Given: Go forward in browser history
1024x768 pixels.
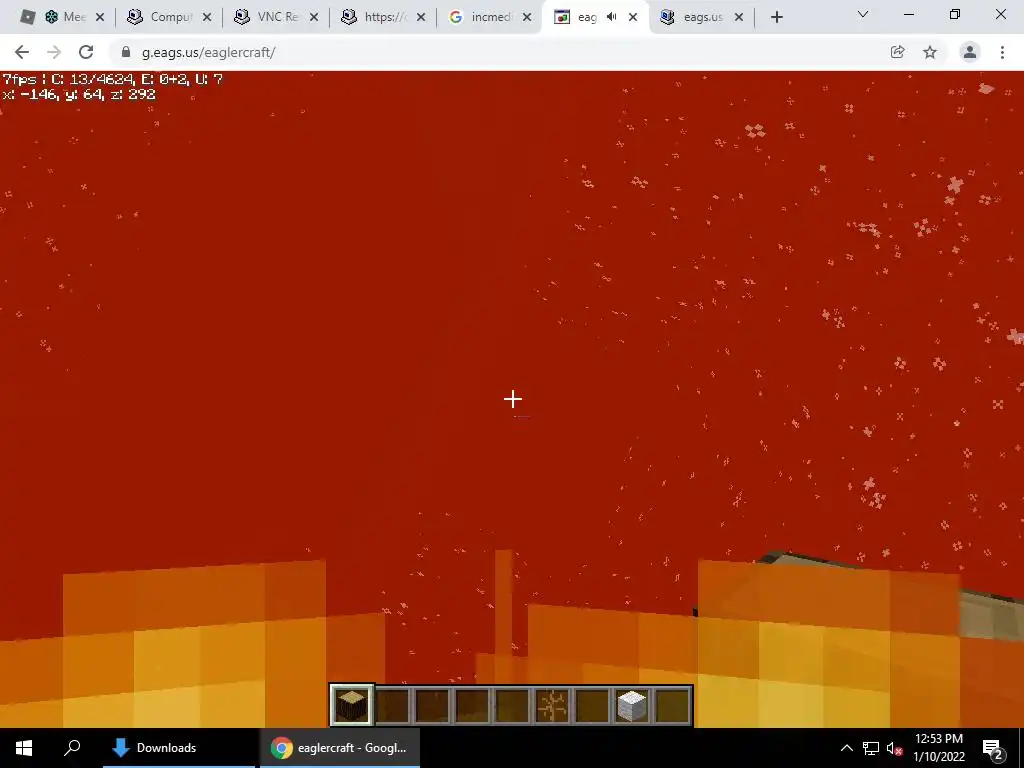Looking at the screenshot, I should coord(54,52).
